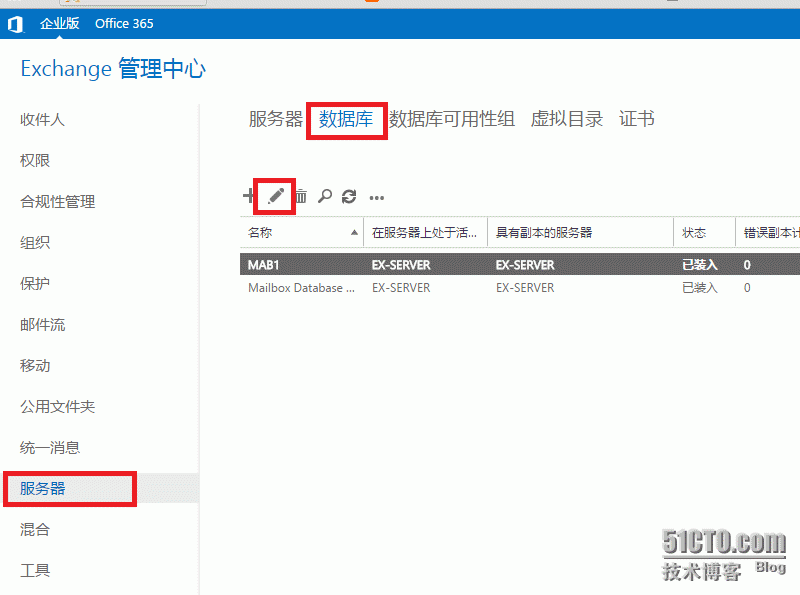Open 权限 in sidebar
This screenshot has width=800, height=595.
click(35, 161)
